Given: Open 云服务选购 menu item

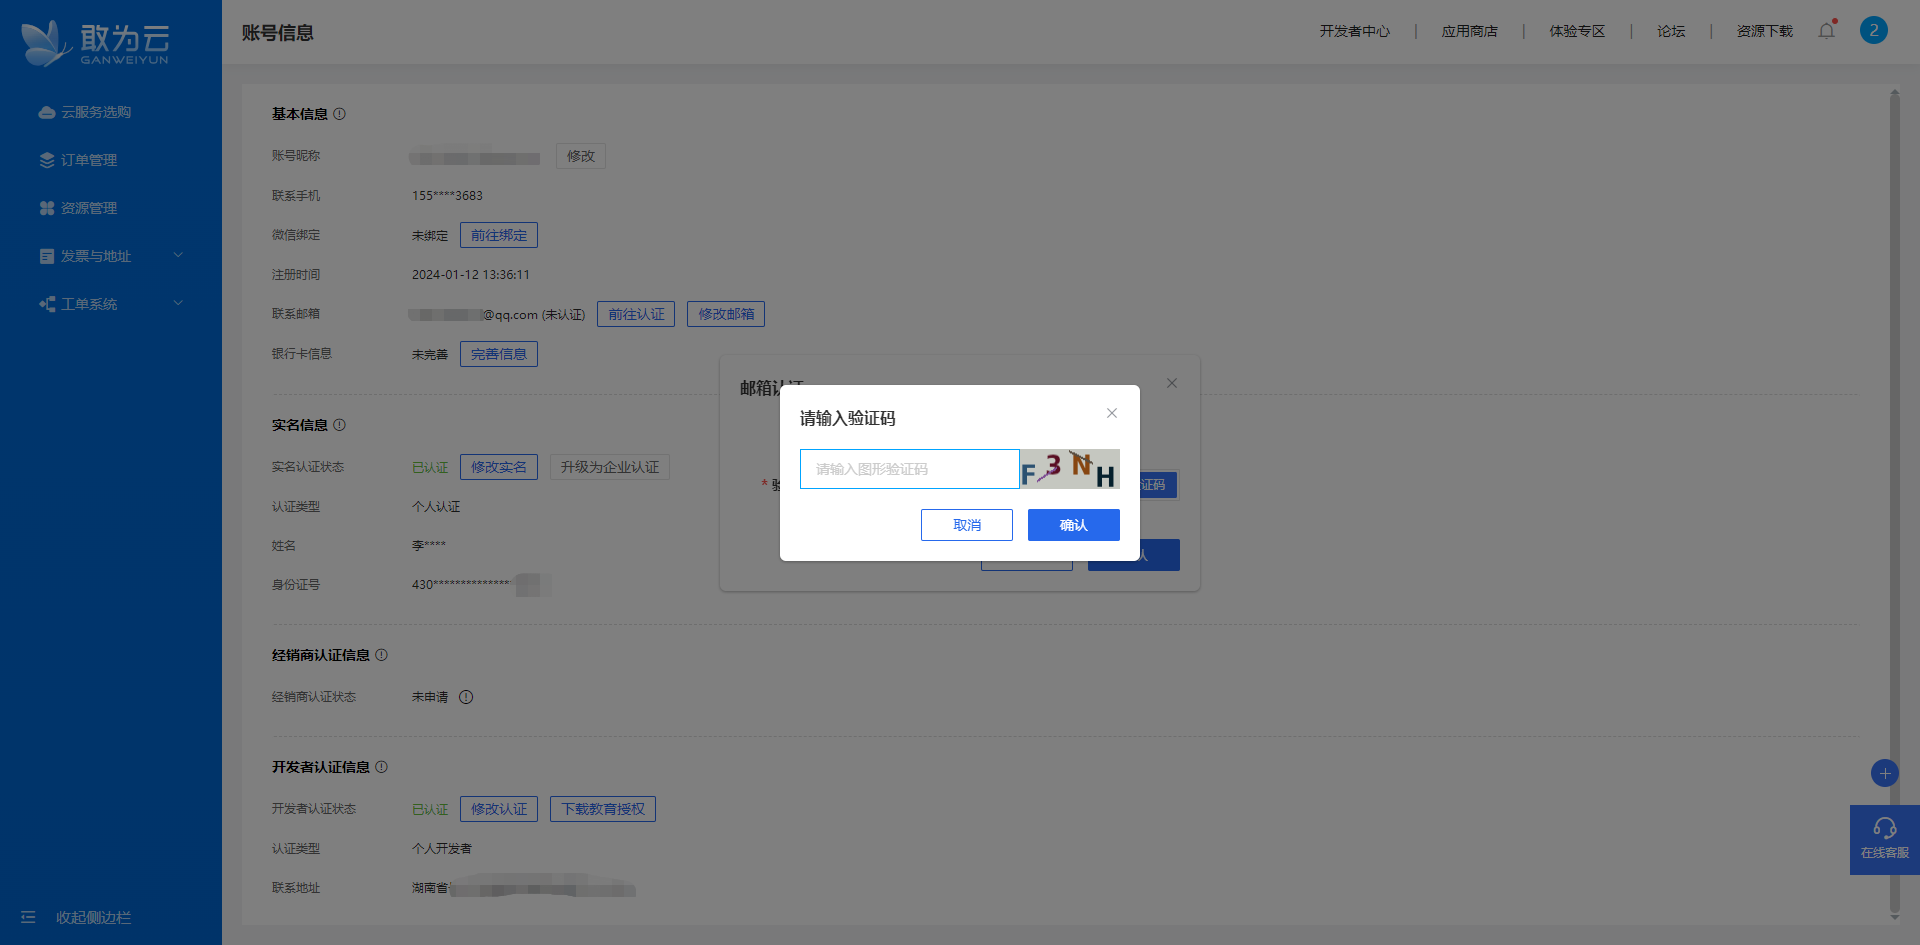Looking at the screenshot, I should tap(96, 112).
